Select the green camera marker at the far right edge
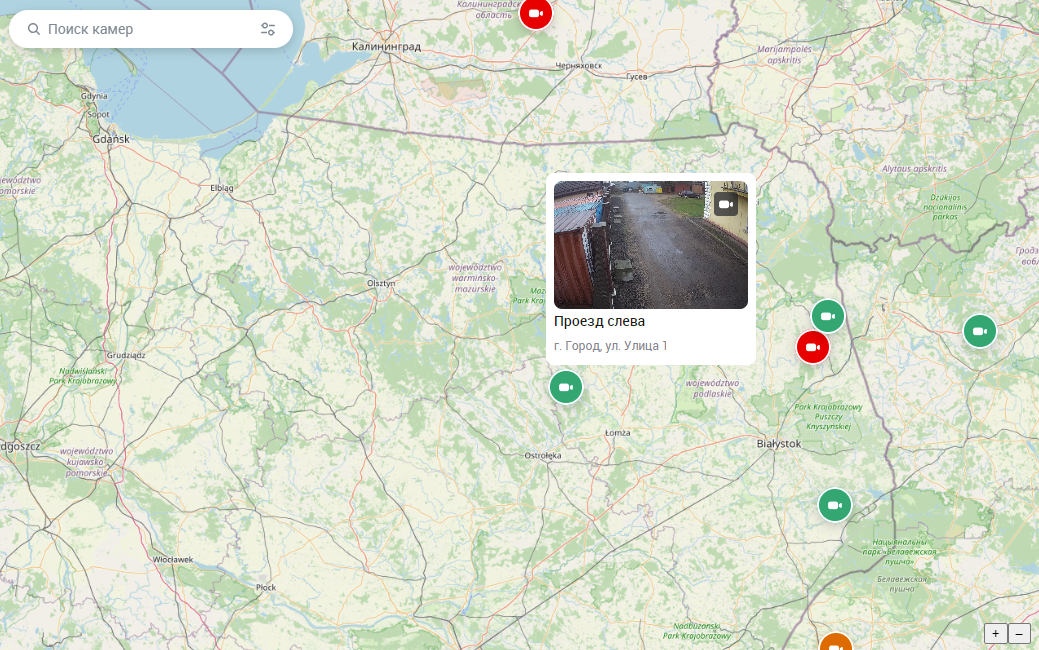The width and height of the screenshot is (1039, 650). [980, 331]
